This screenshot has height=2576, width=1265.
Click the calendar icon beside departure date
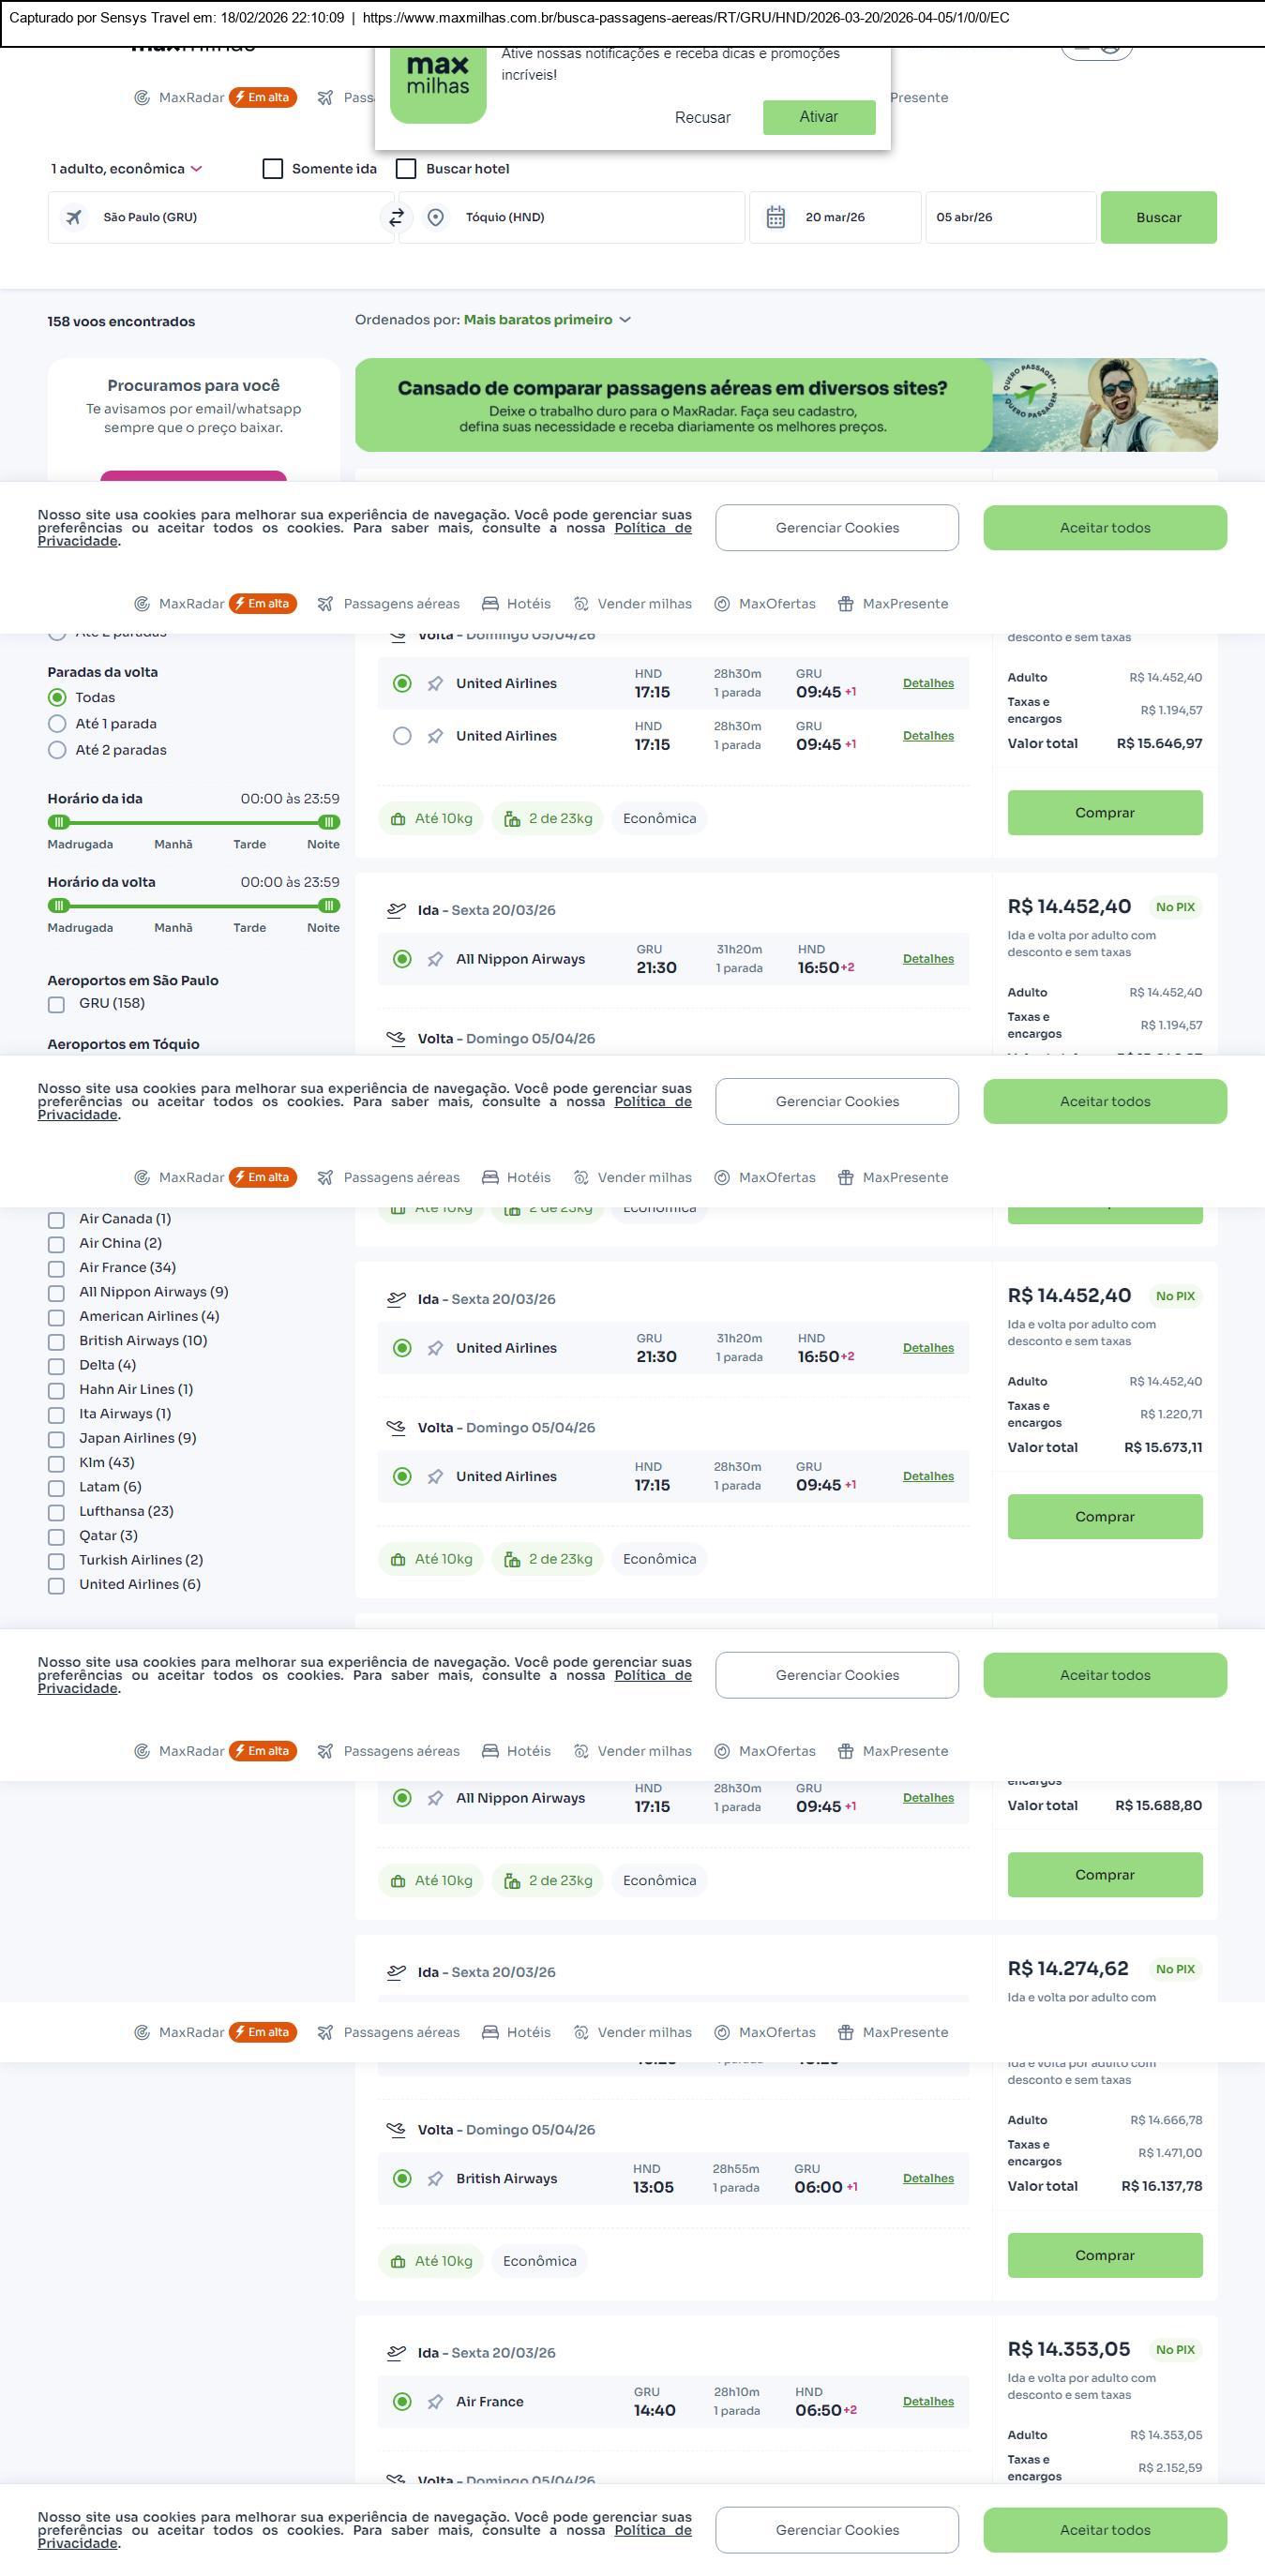[775, 217]
